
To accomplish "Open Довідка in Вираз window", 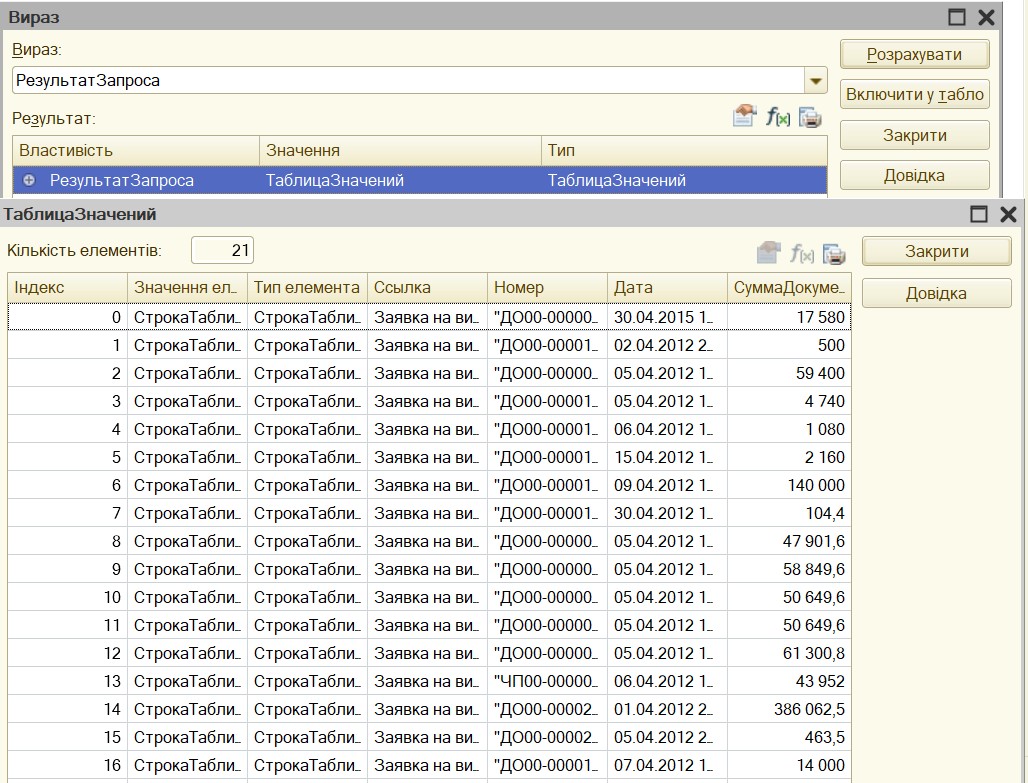I will click(x=915, y=176).
